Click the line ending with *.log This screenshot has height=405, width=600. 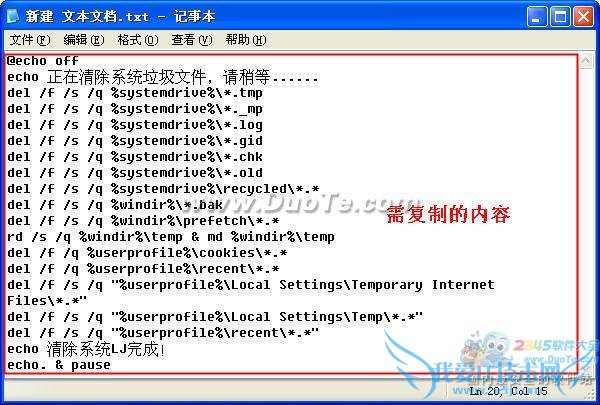click(x=135, y=125)
